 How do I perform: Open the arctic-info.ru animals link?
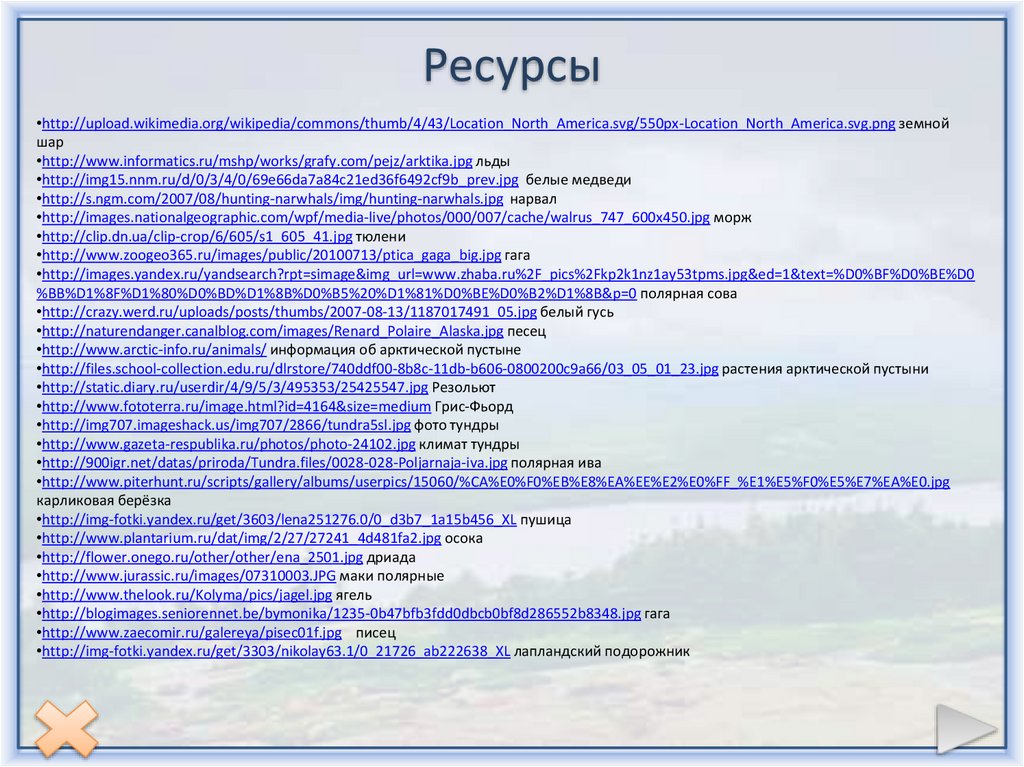pos(154,350)
